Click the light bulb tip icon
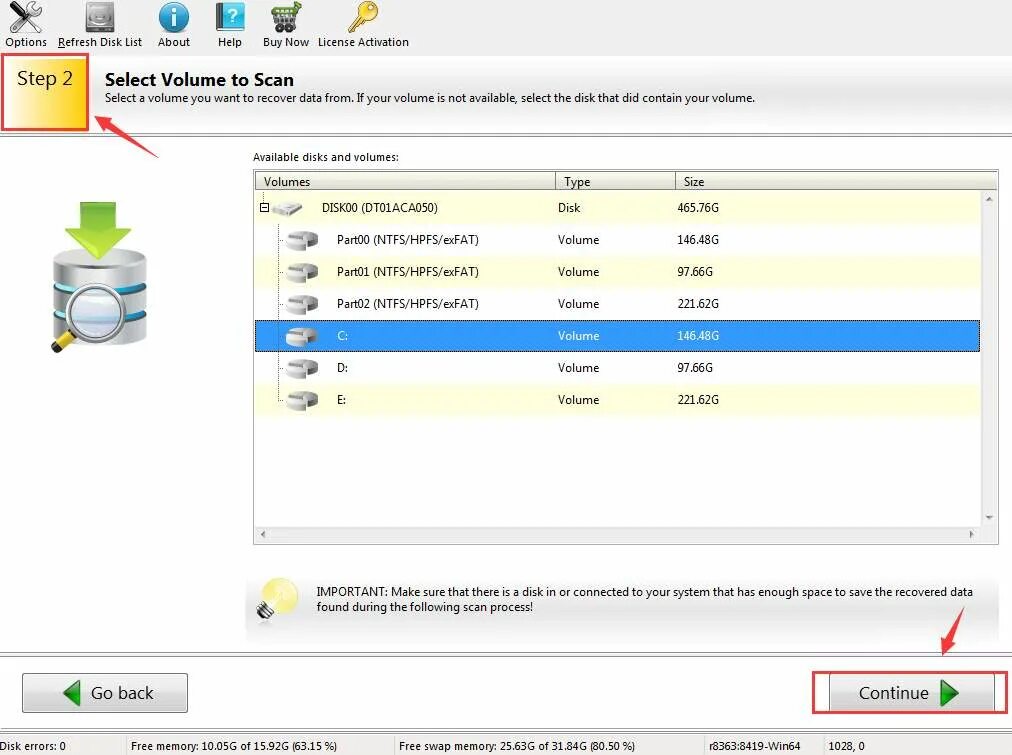The image size is (1012, 755). (x=278, y=599)
